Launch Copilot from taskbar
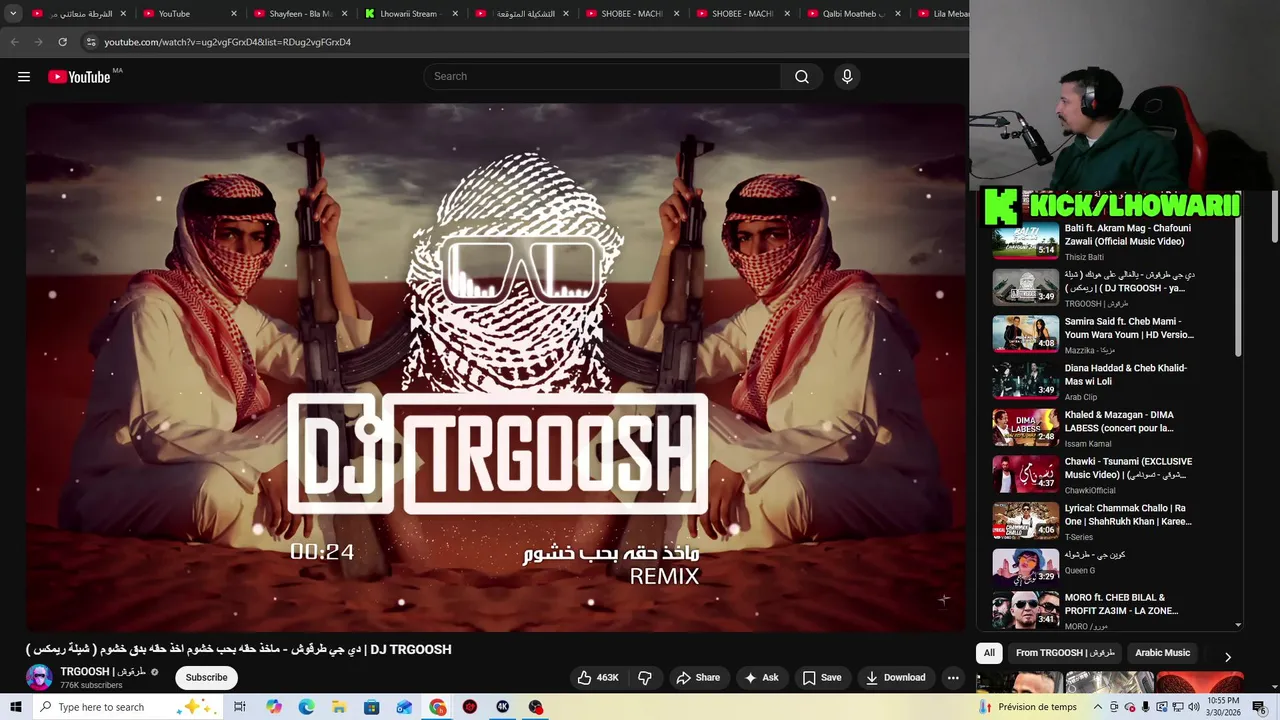1280x720 pixels. pos(274,707)
